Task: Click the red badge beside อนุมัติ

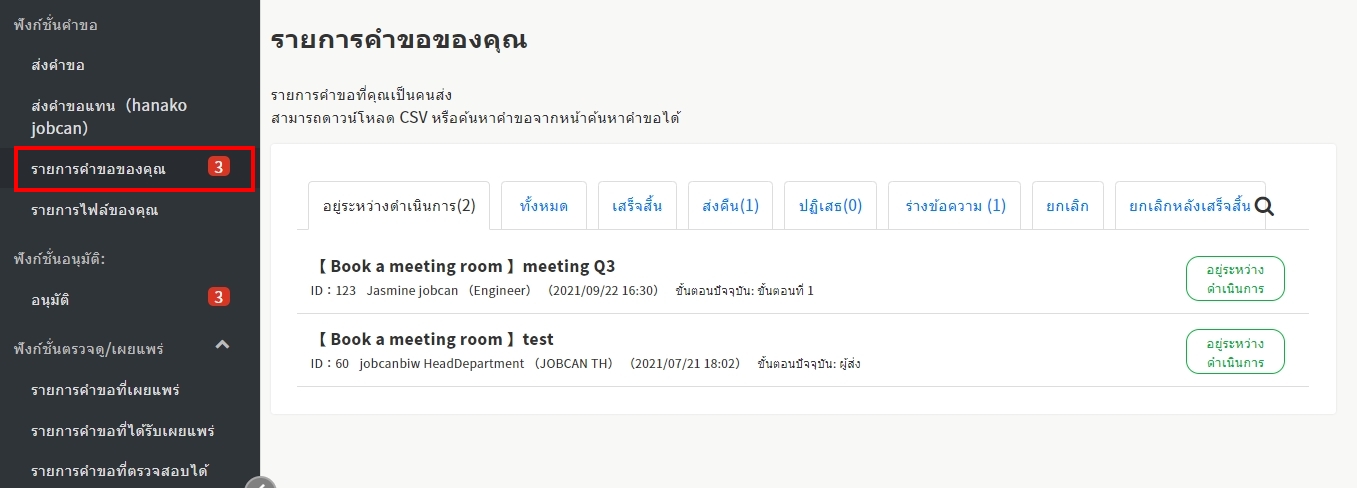Action: pyautogui.click(x=219, y=297)
